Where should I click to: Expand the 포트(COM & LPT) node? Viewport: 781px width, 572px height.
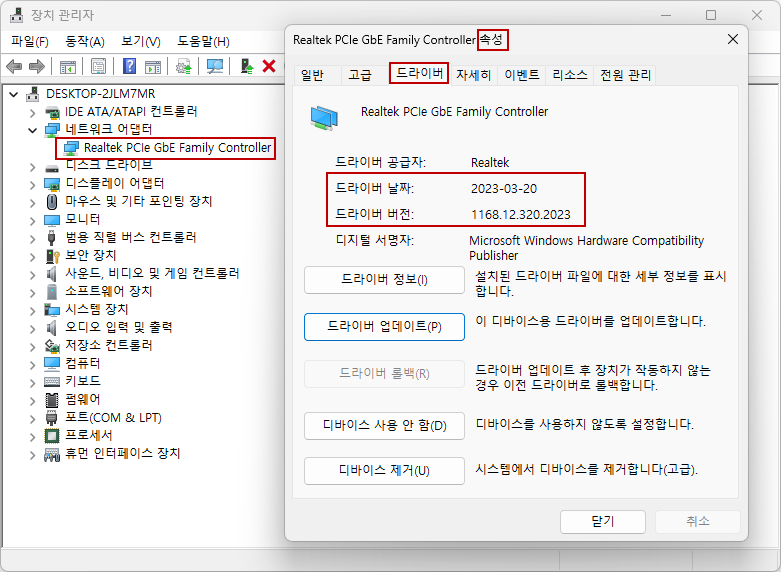(32, 418)
